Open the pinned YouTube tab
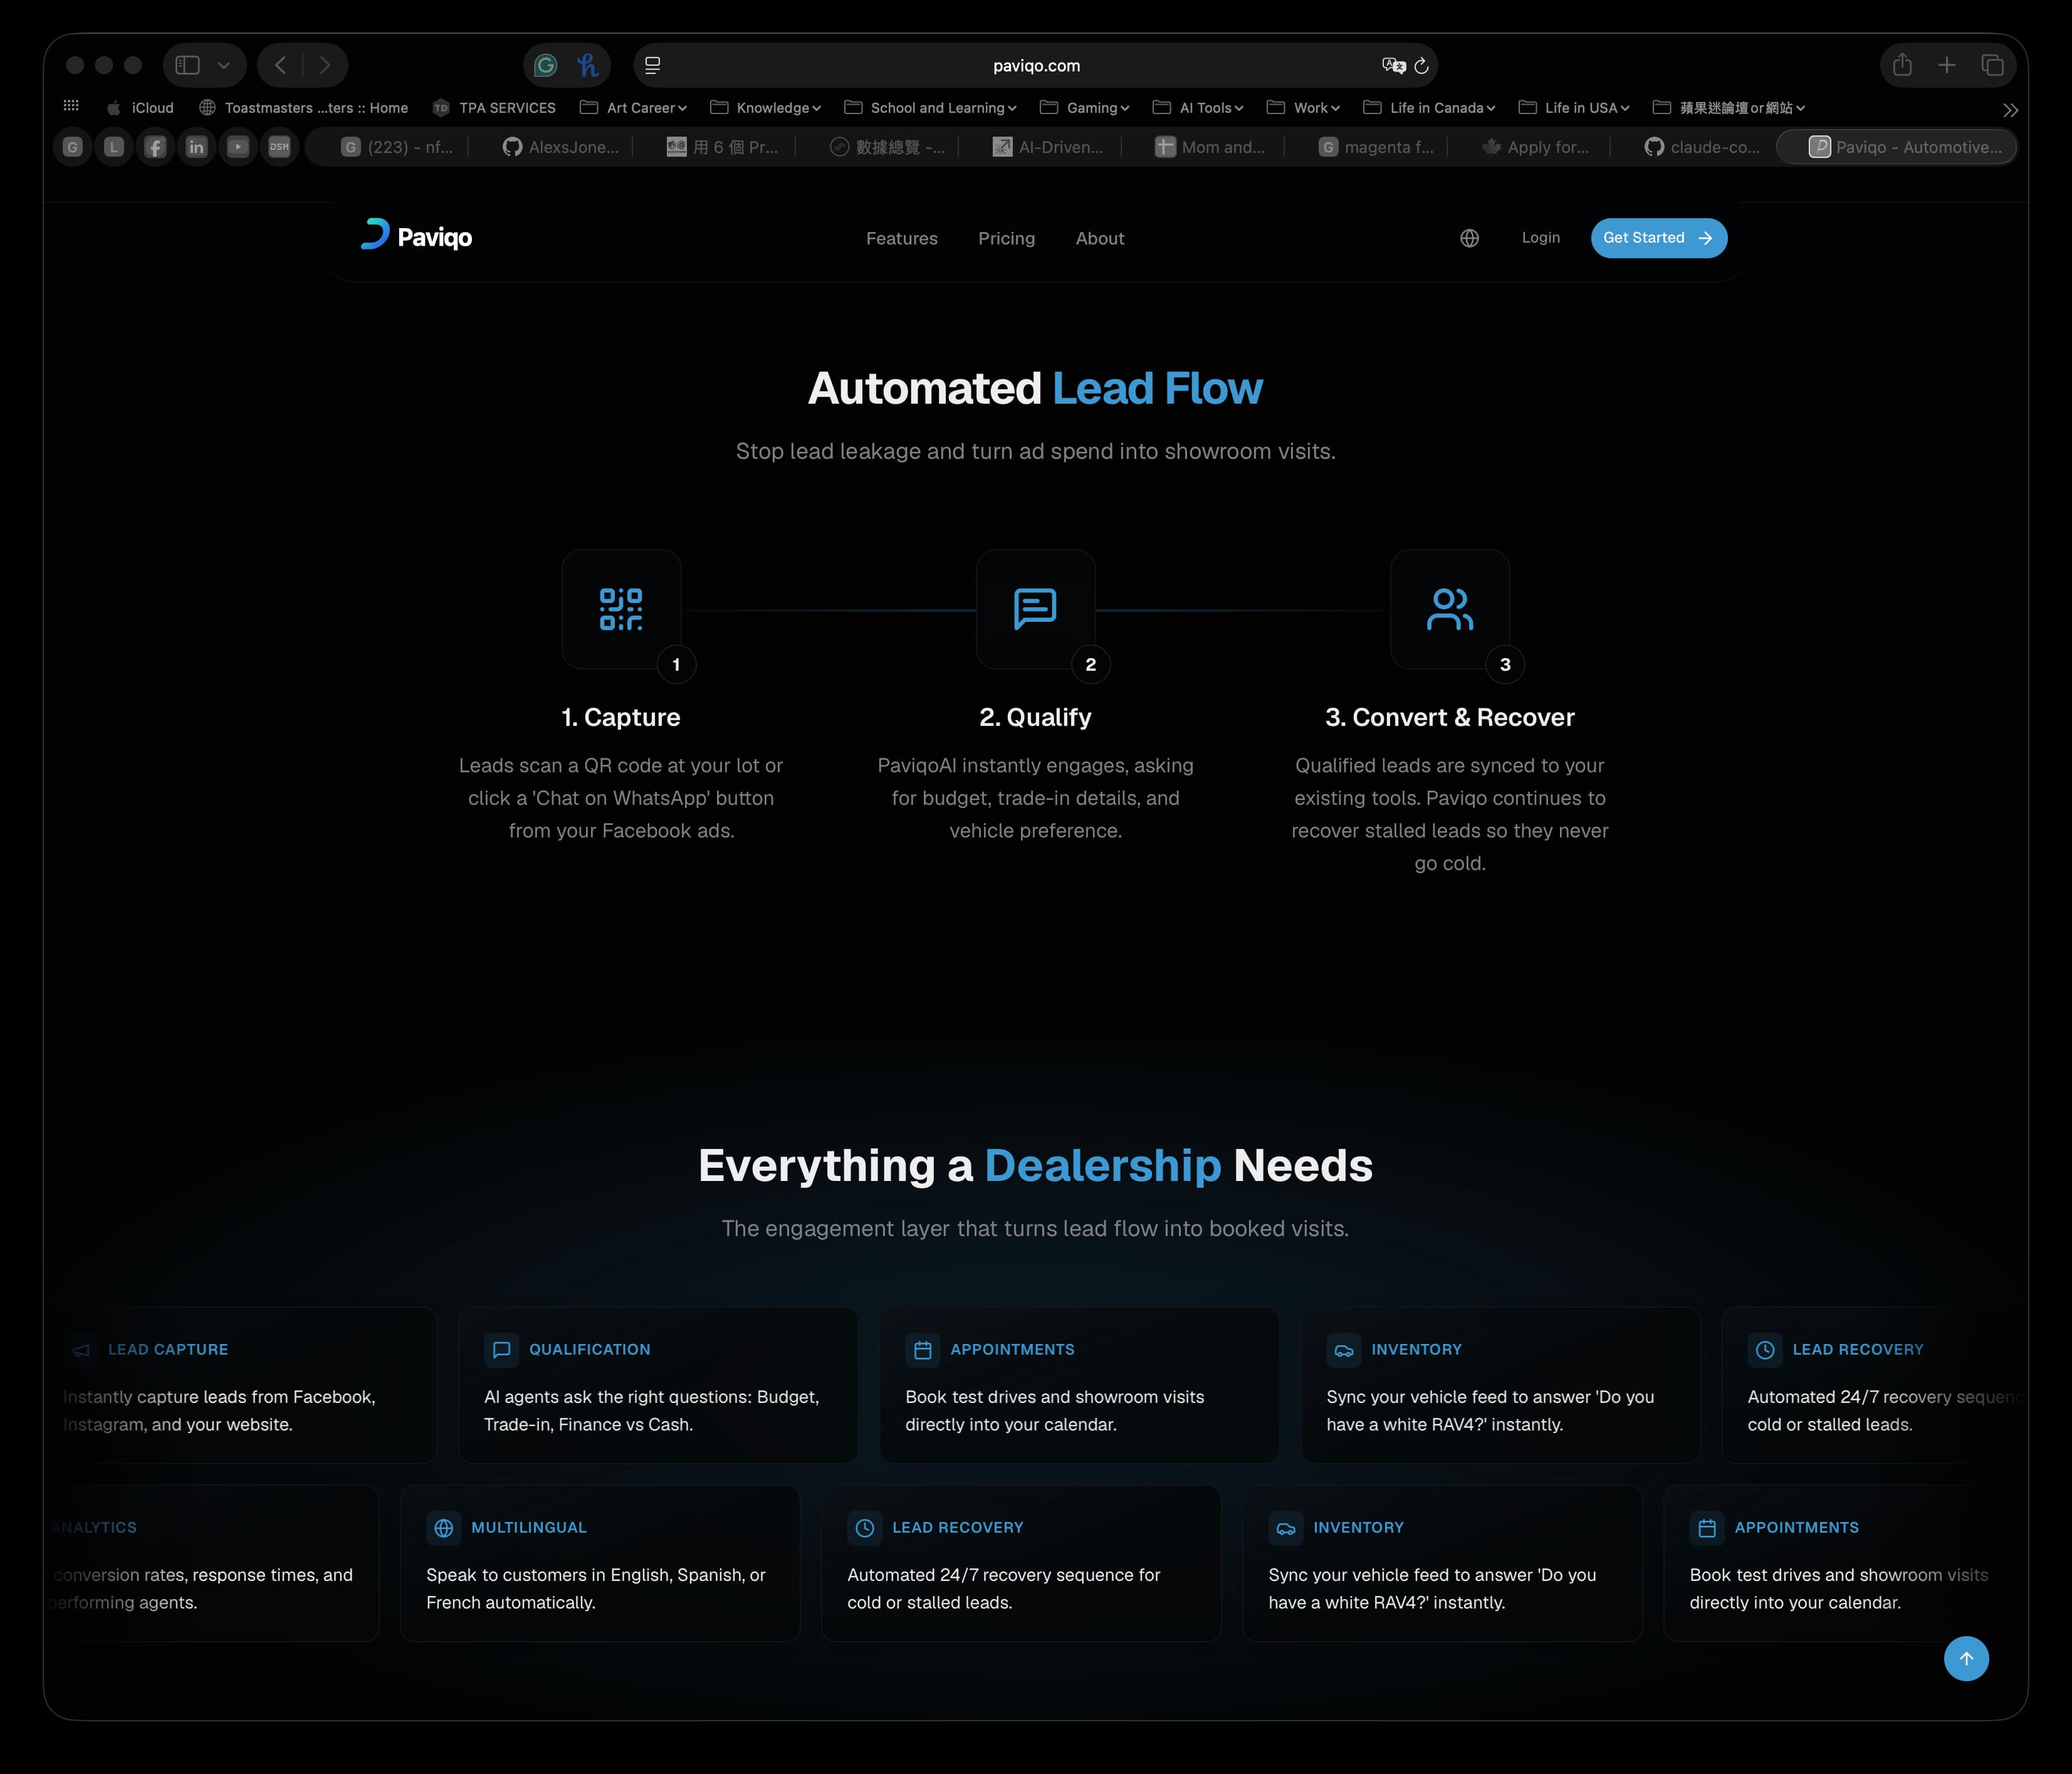Image resolution: width=2072 pixels, height=1774 pixels. coord(238,147)
